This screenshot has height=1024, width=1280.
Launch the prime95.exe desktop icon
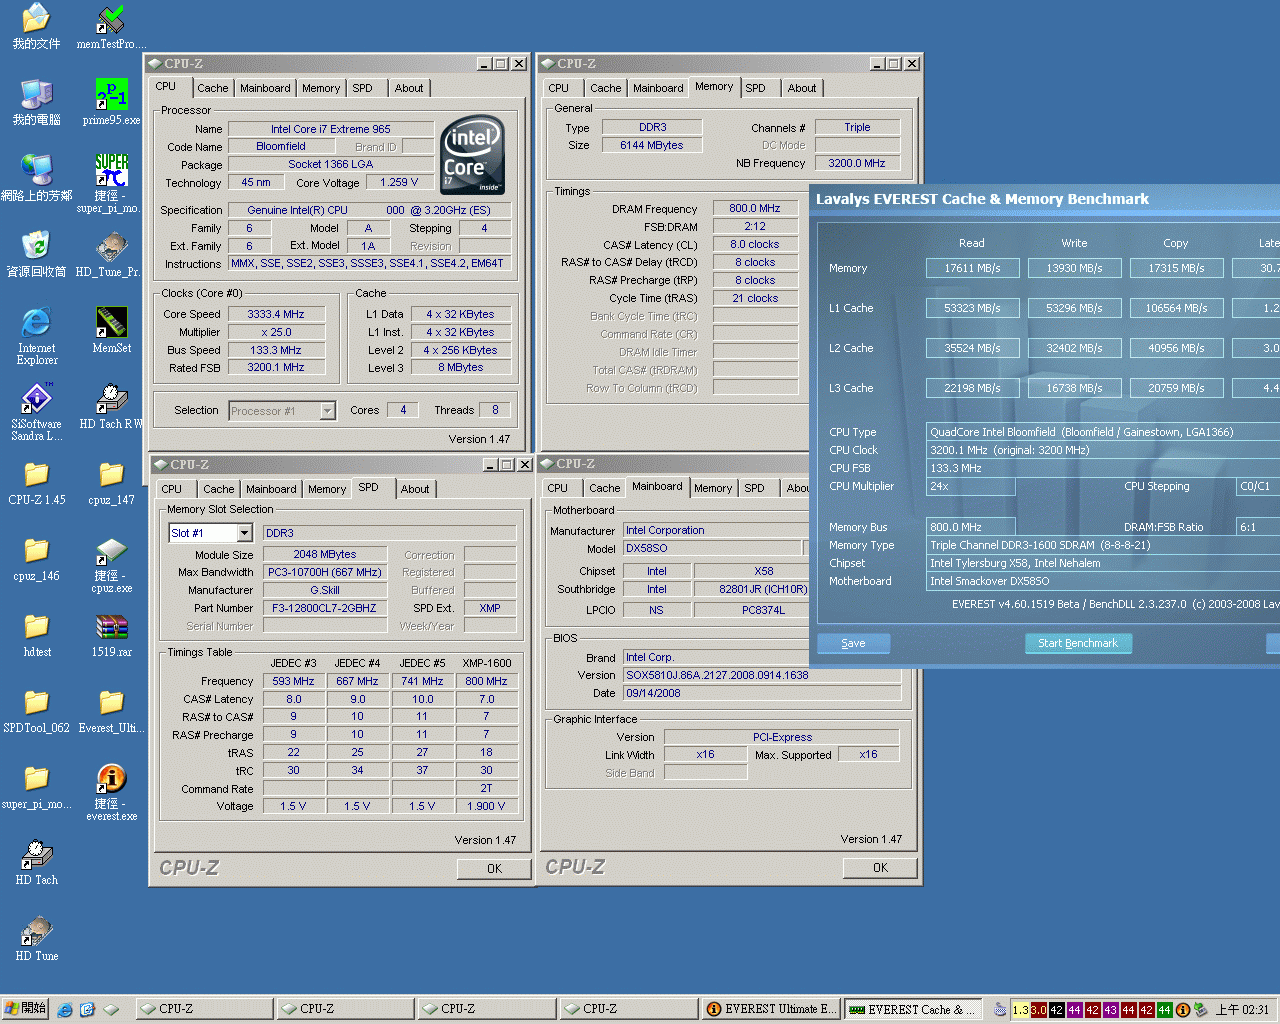coord(111,102)
